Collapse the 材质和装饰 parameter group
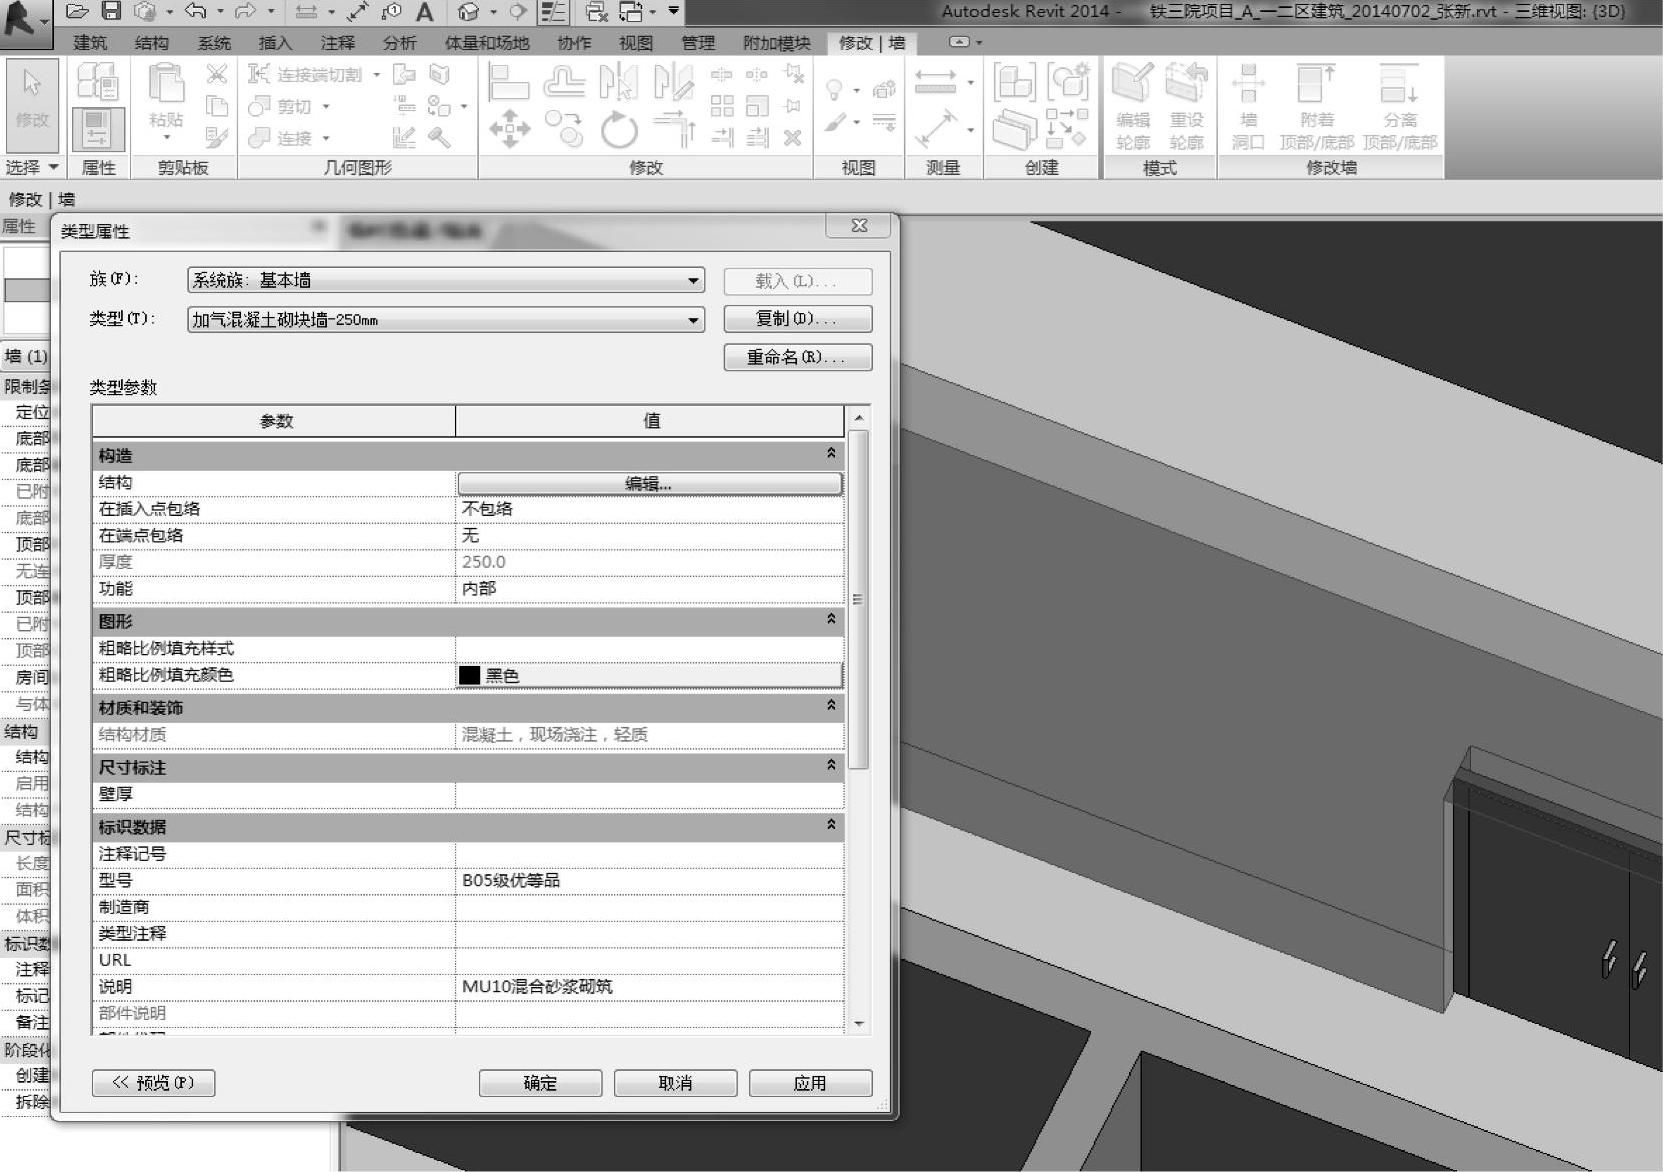1663x1172 pixels. 831,706
